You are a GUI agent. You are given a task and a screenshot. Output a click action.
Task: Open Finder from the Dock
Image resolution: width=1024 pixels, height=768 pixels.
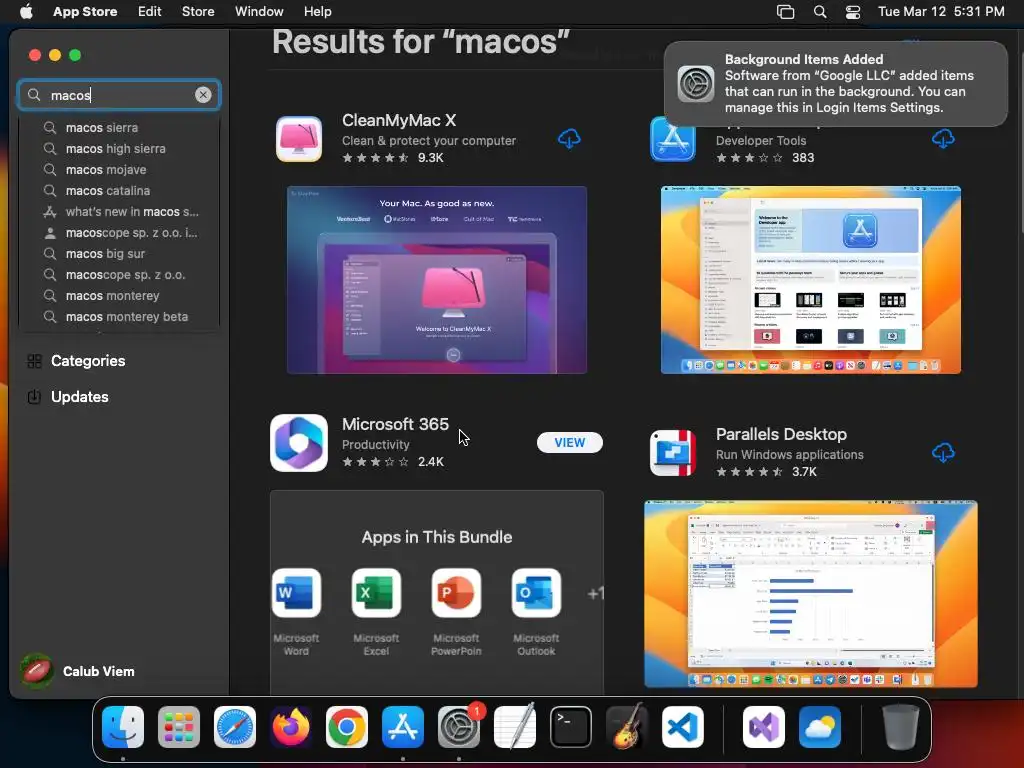coord(123,727)
